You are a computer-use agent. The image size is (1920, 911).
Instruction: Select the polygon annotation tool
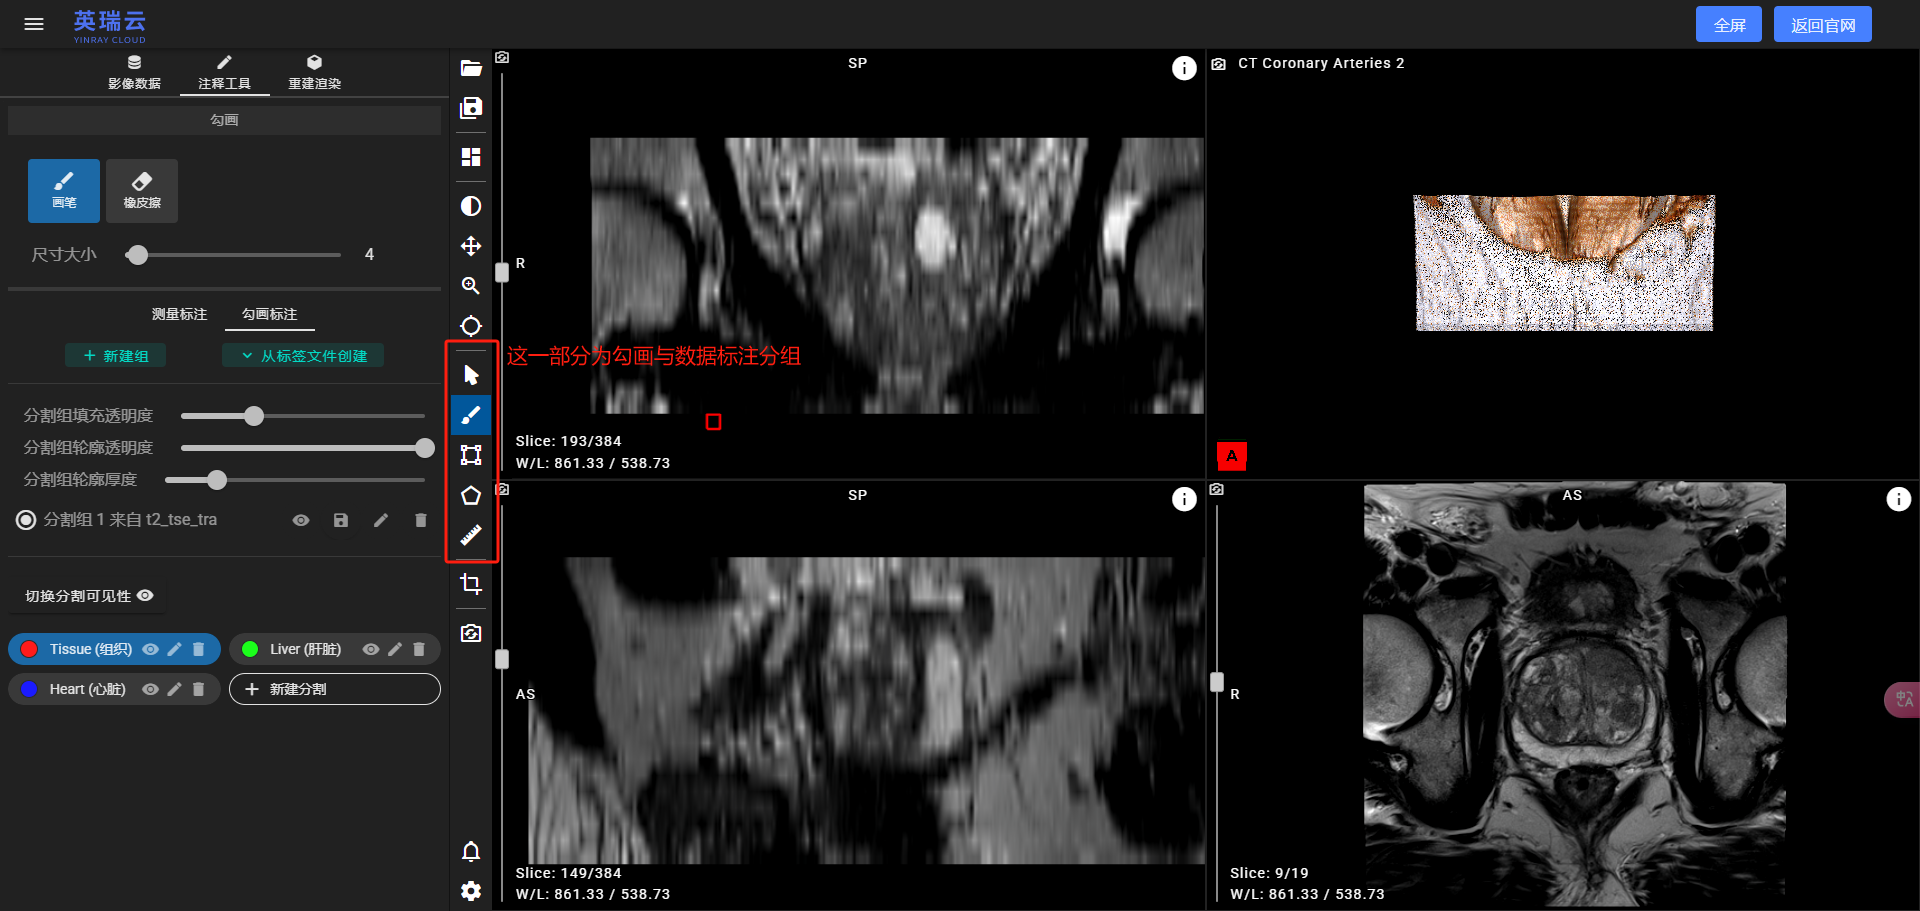(471, 495)
